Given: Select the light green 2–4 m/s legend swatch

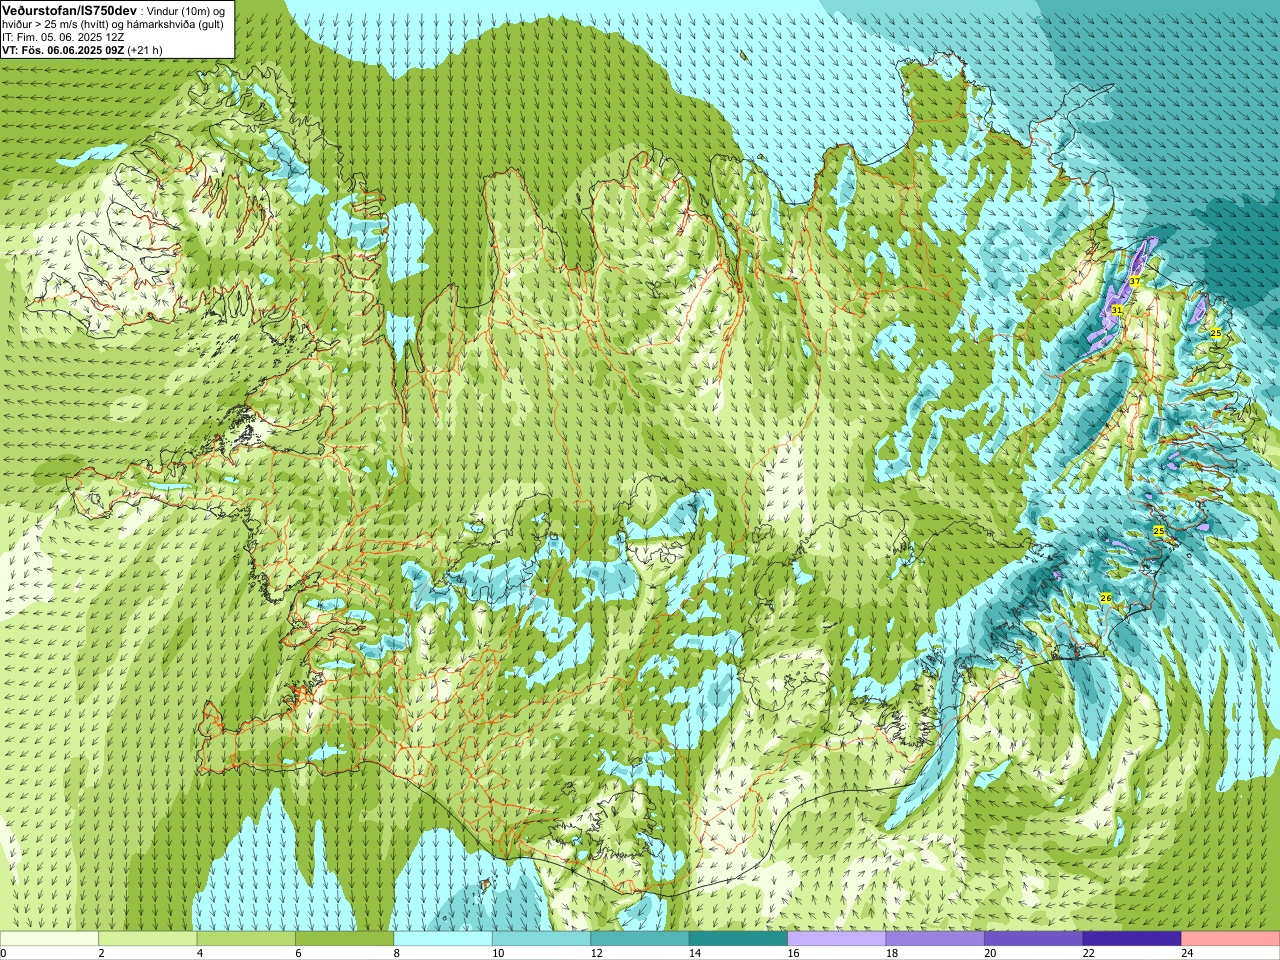Looking at the screenshot, I should pyautogui.click(x=148, y=939).
